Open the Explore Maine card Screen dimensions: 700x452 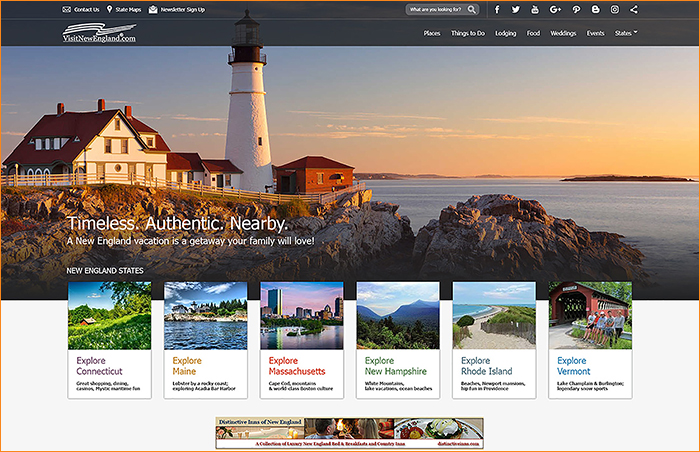point(205,340)
